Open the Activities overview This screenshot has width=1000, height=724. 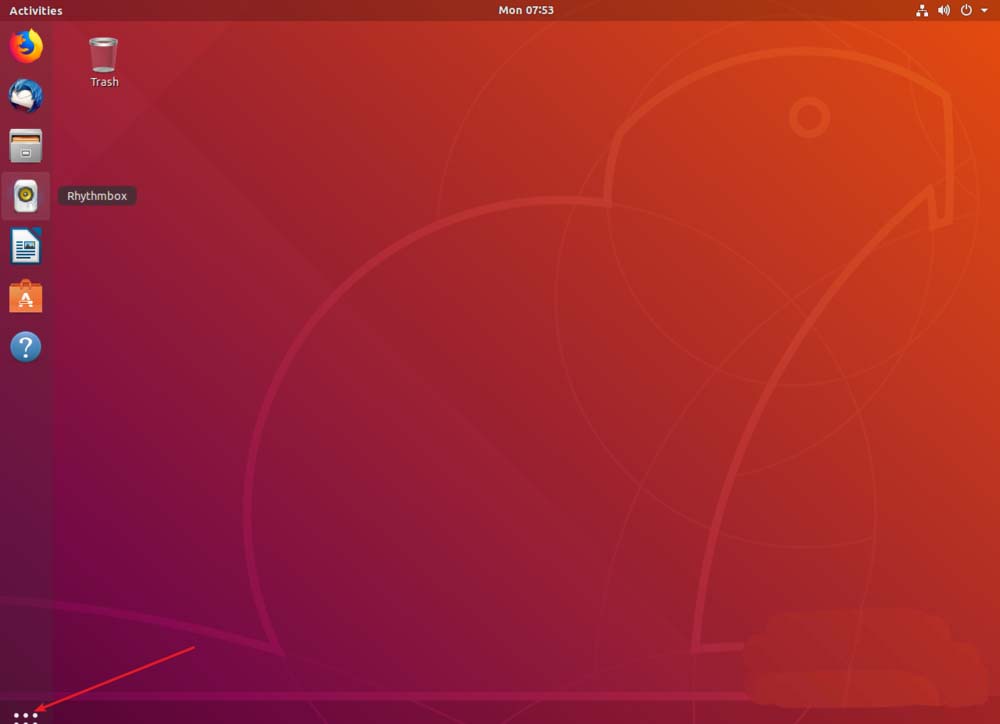[x=36, y=10]
